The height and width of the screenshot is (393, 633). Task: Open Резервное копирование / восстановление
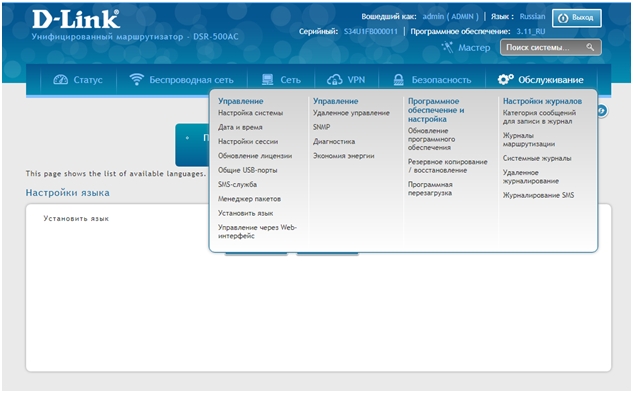tap(447, 166)
